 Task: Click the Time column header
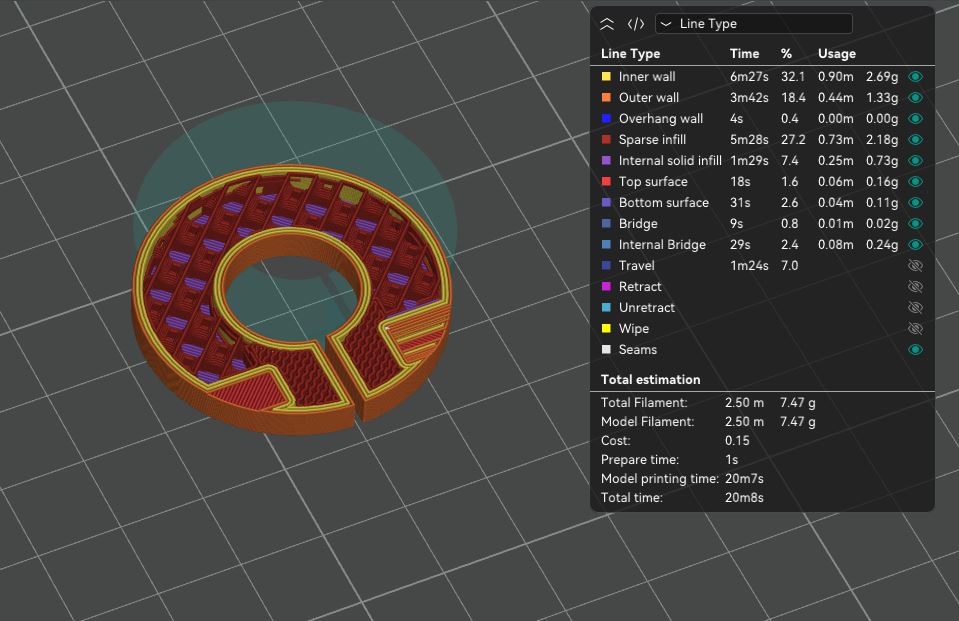click(744, 54)
